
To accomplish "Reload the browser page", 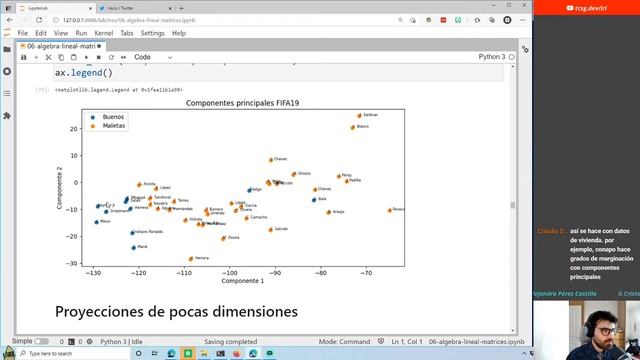I will coord(39,20).
